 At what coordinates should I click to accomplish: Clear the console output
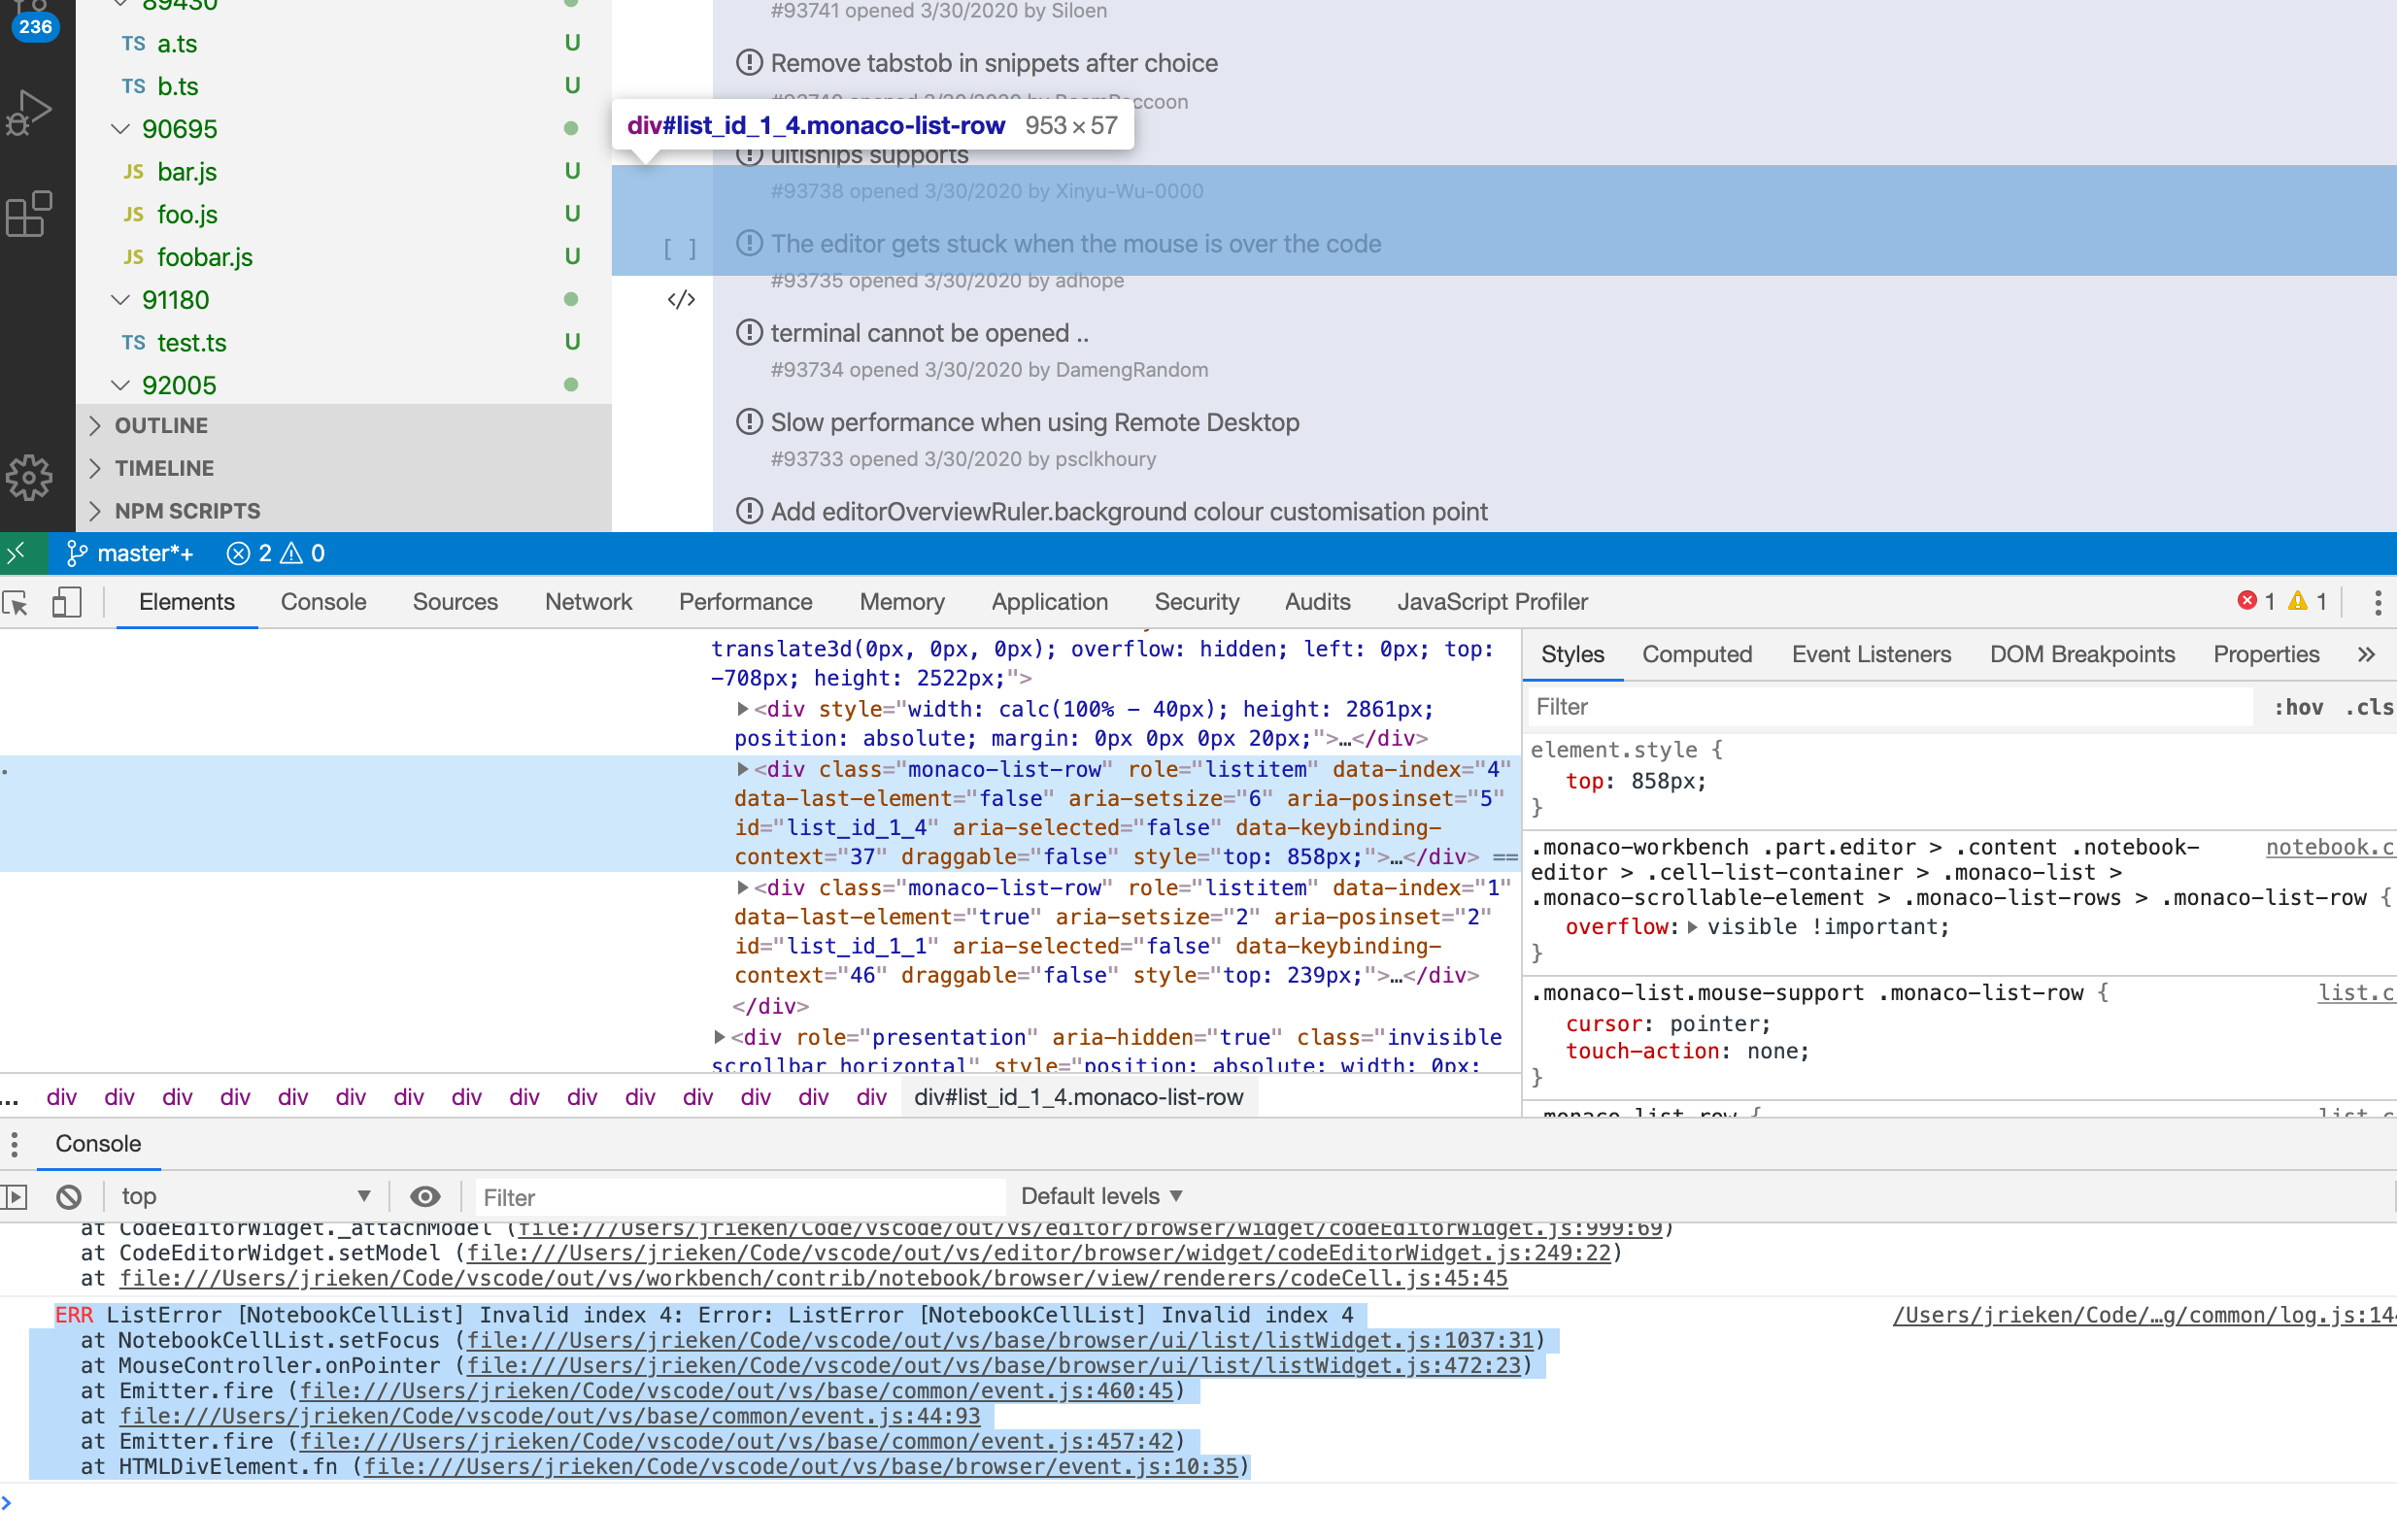68,1196
